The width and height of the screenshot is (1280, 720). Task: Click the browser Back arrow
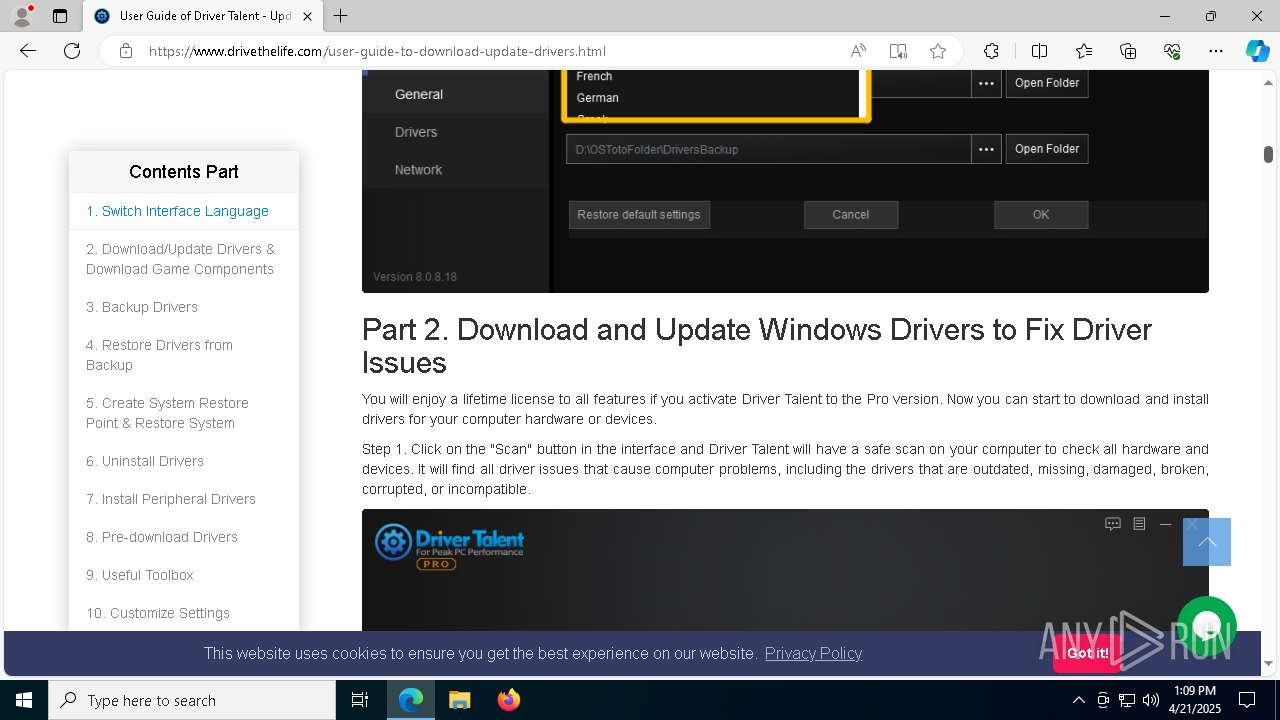[28, 51]
